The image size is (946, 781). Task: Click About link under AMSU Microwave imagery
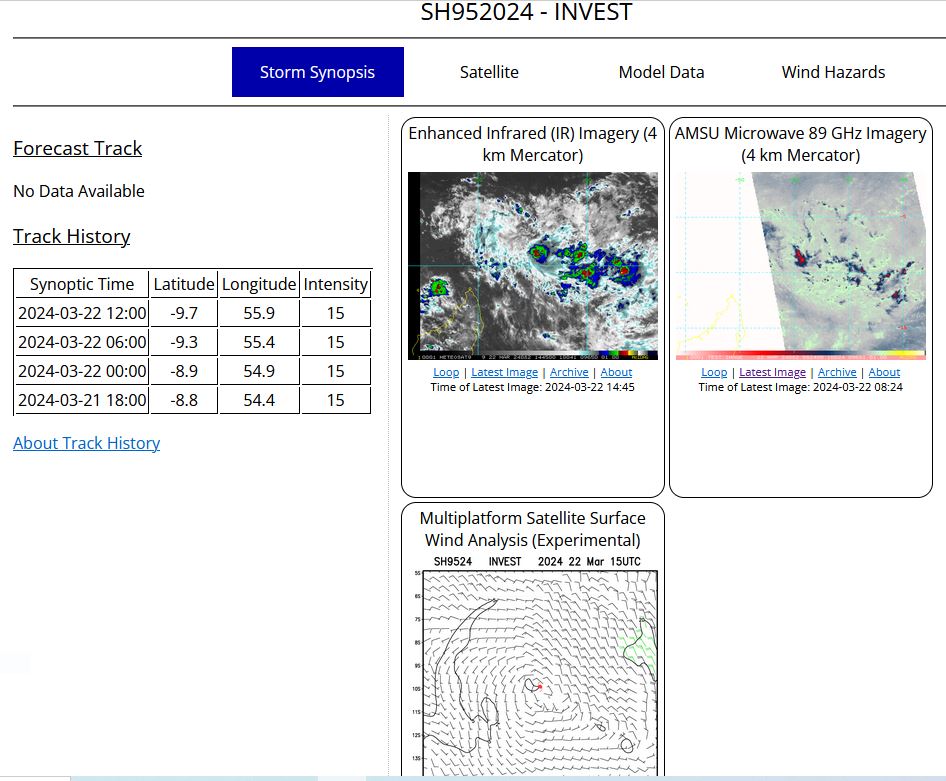[x=884, y=372]
